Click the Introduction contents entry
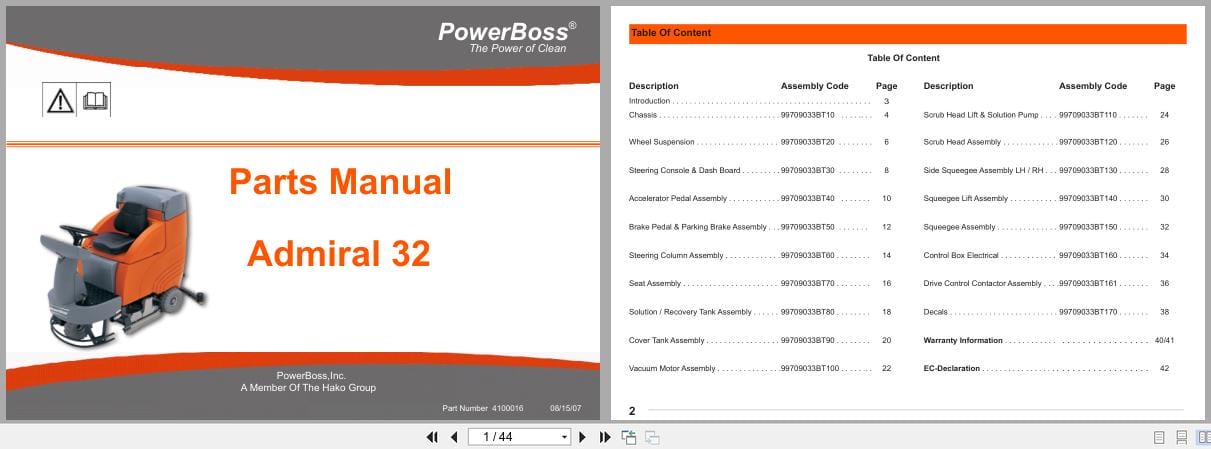The image size is (1211, 449). click(x=650, y=101)
